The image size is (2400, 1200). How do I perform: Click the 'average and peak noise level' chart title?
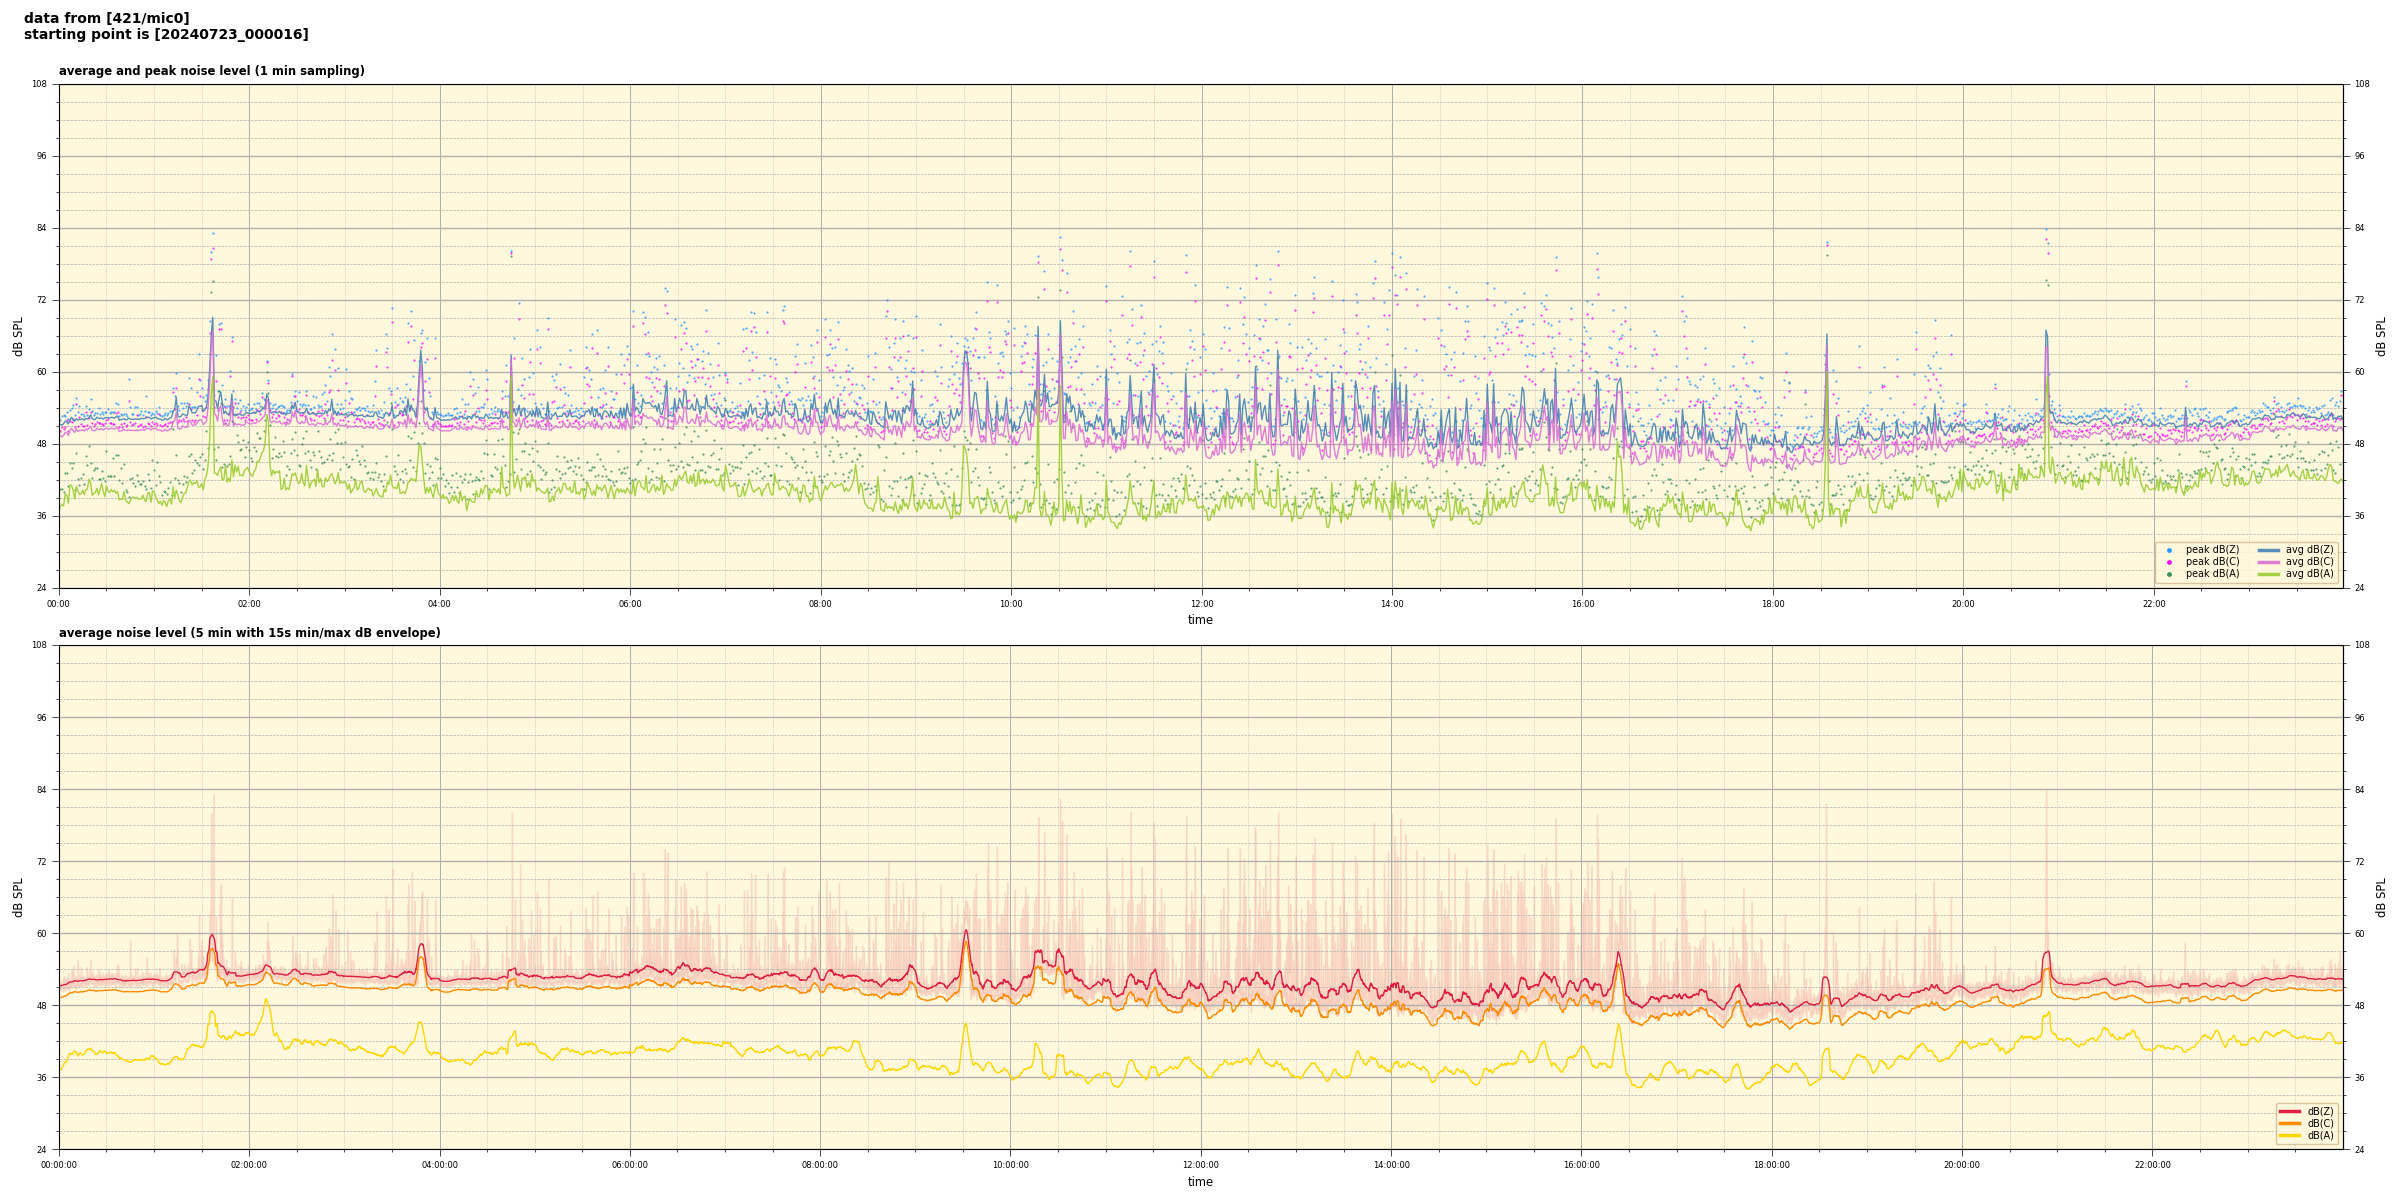(x=211, y=71)
